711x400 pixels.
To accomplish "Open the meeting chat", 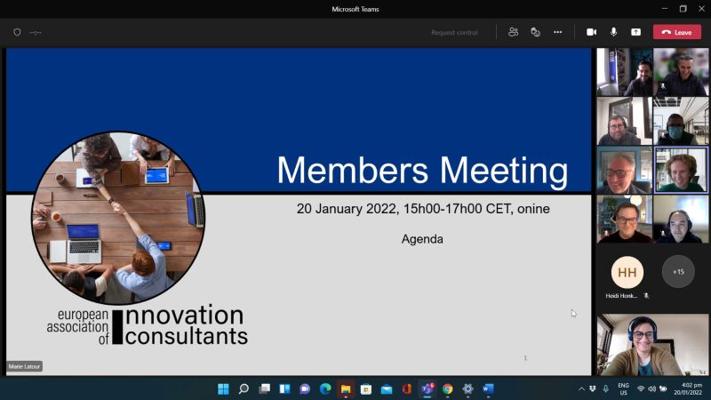I will click(x=535, y=32).
